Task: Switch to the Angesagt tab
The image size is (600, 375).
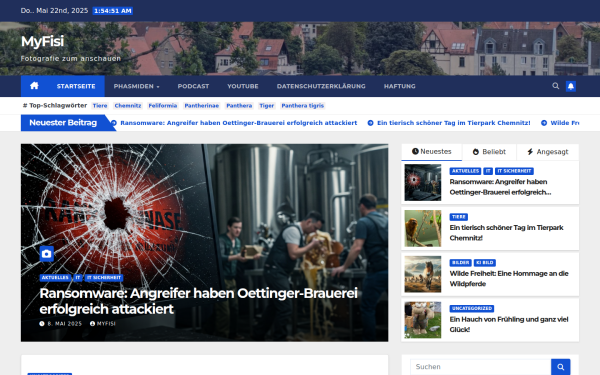Action: click(x=548, y=152)
